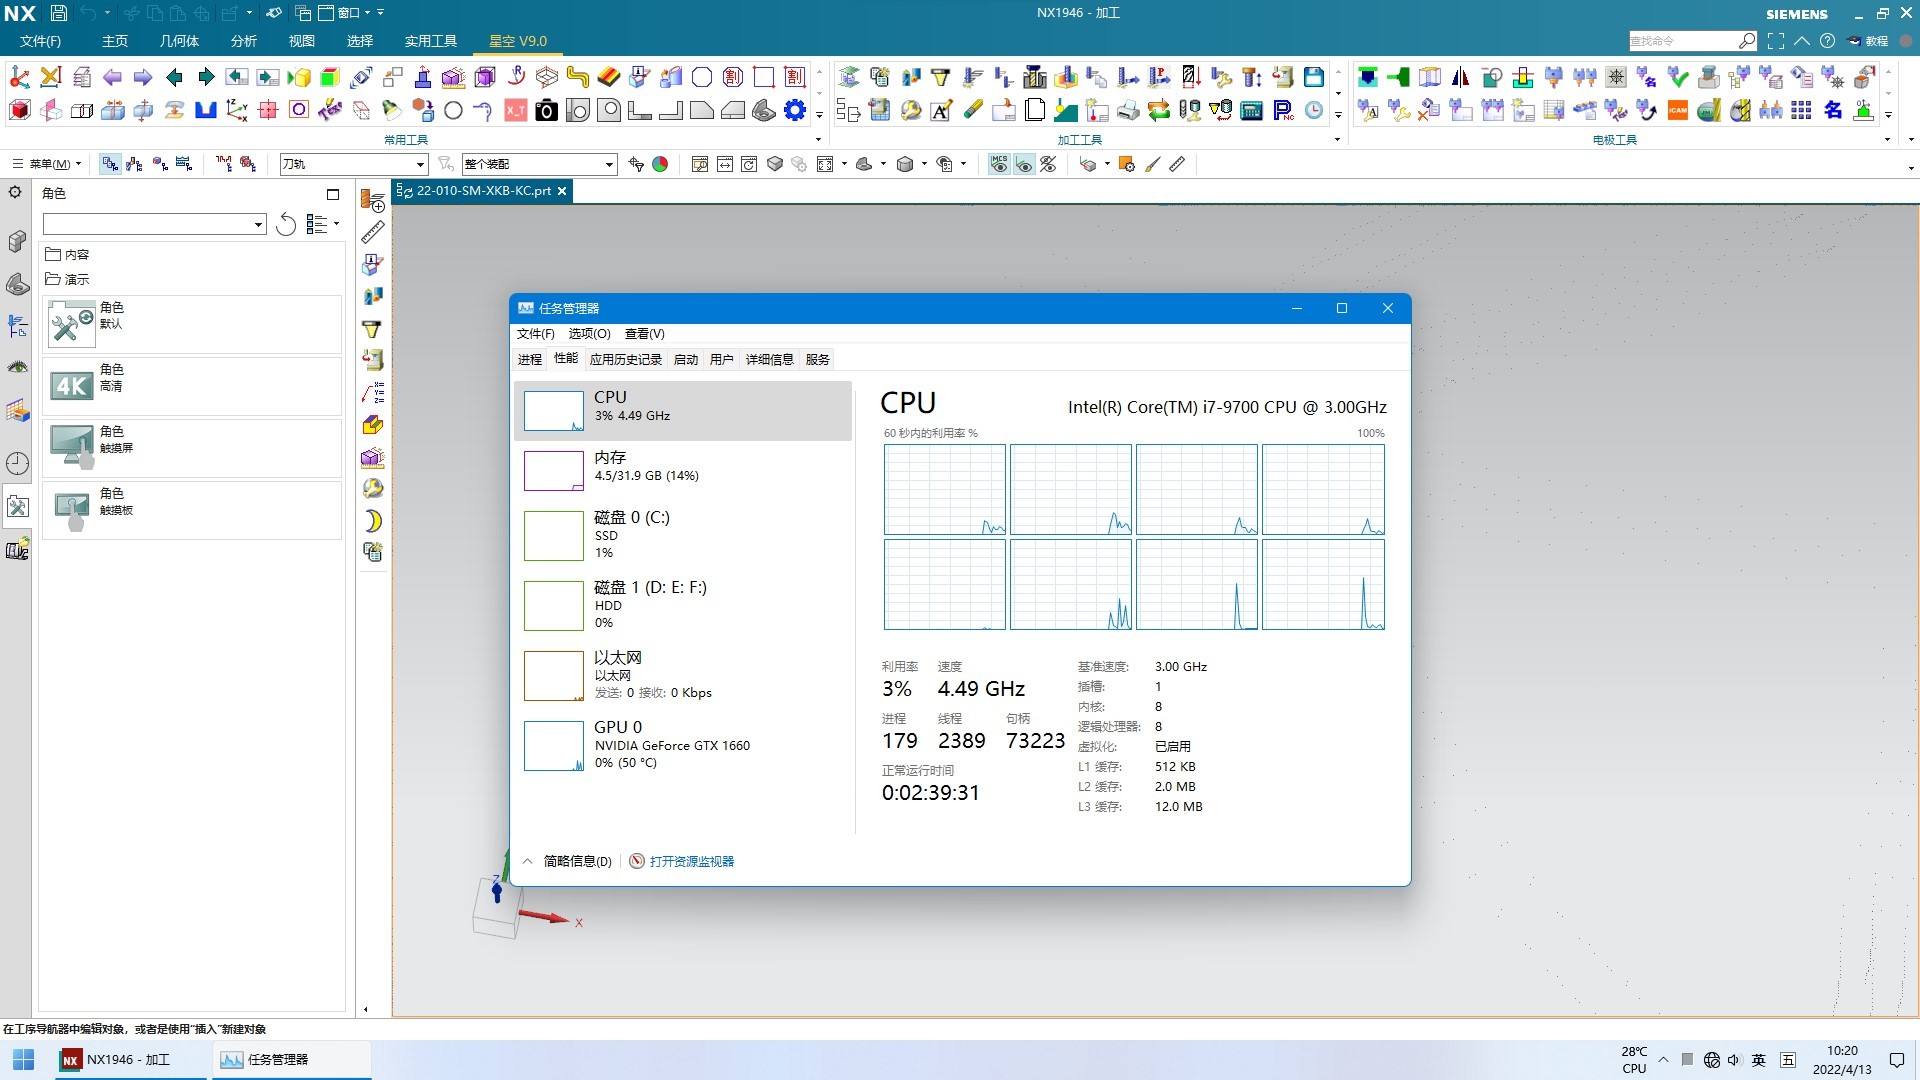The width and height of the screenshot is (1920, 1080).
Task: Toggle the geometry view button
Action: [160, 164]
